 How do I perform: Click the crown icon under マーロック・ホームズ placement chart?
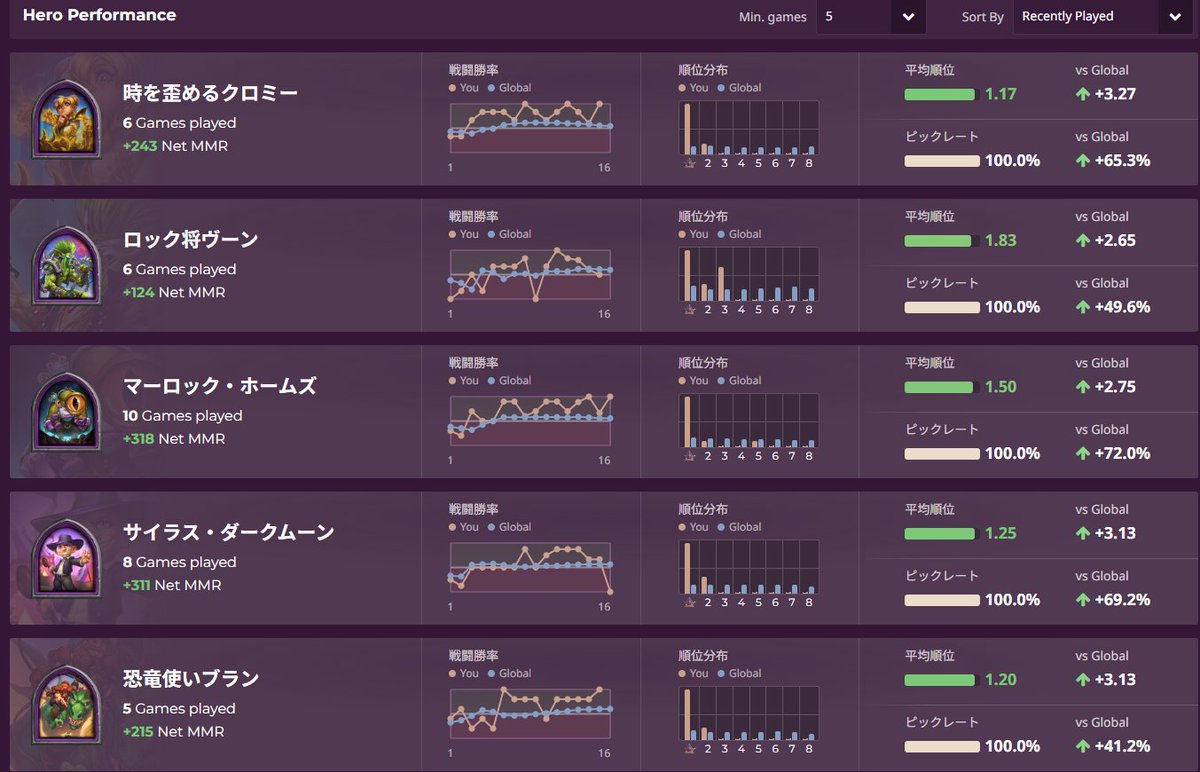(x=689, y=458)
